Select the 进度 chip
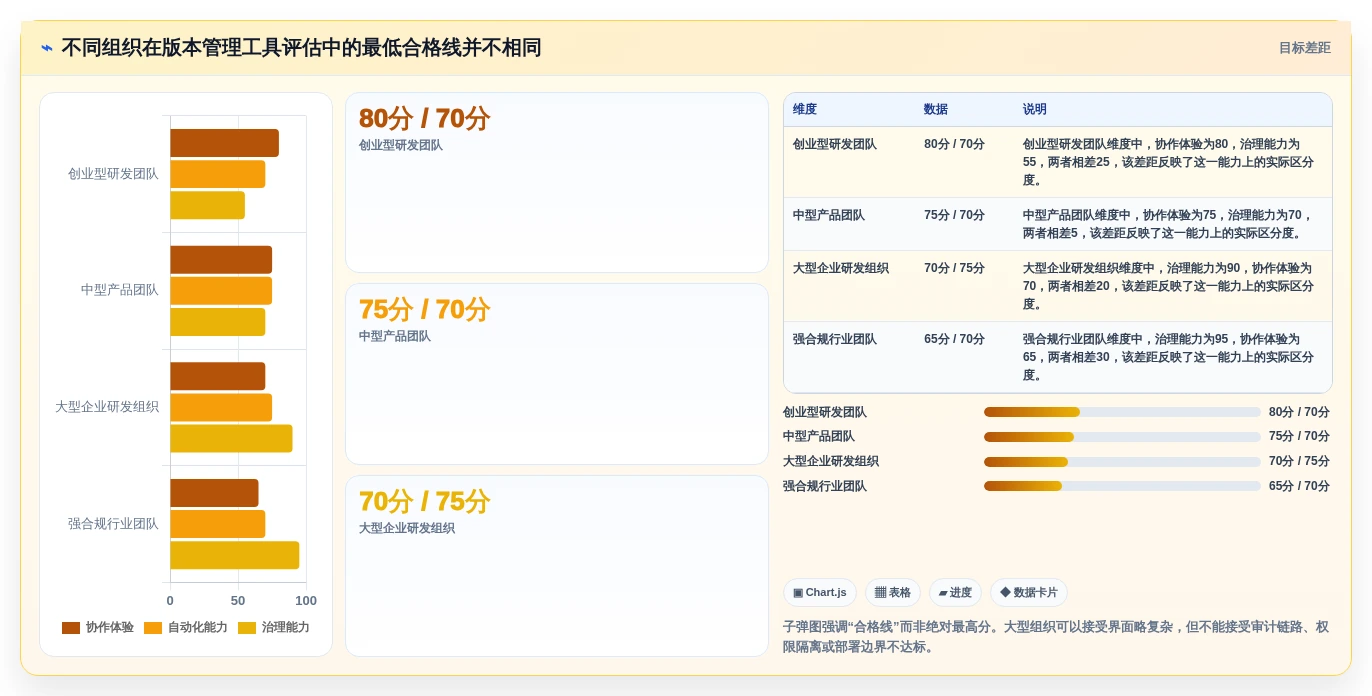 point(955,593)
